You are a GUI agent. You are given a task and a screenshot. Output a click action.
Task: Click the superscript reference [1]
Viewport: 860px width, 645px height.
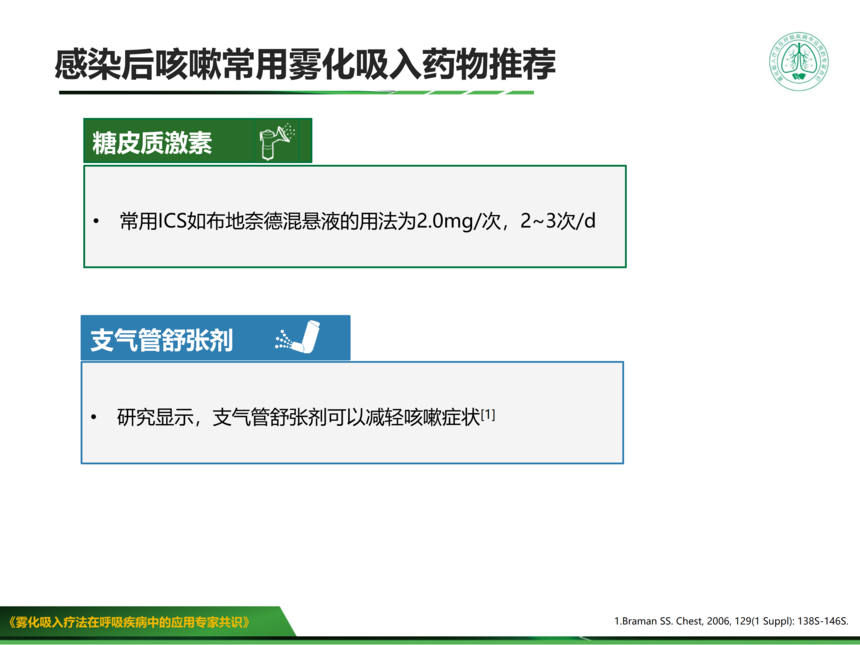488,414
